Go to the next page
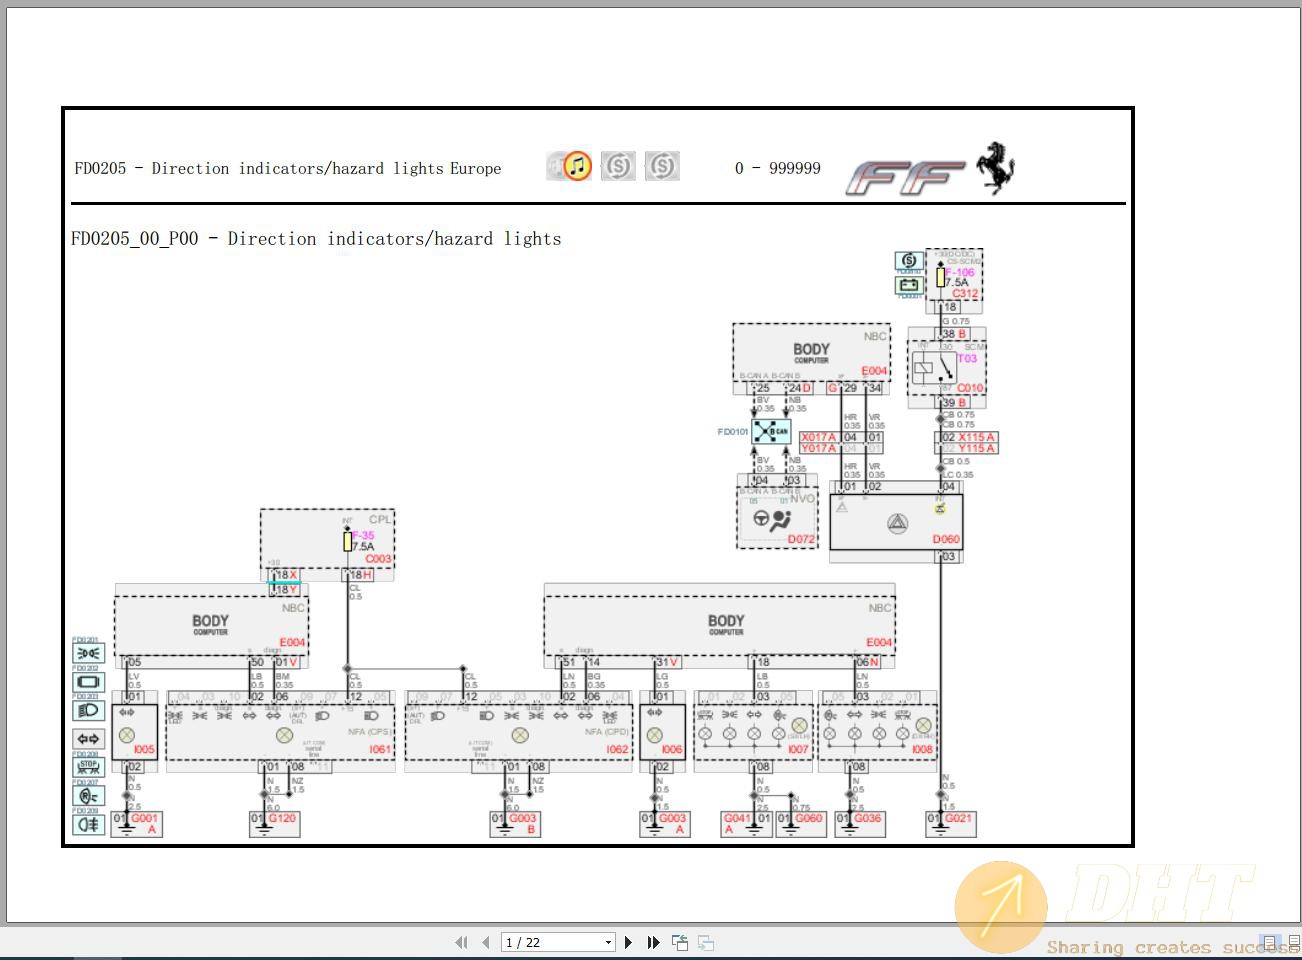Image resolution: width=1302 pixels, height=960 pixels. click(628, 942)
